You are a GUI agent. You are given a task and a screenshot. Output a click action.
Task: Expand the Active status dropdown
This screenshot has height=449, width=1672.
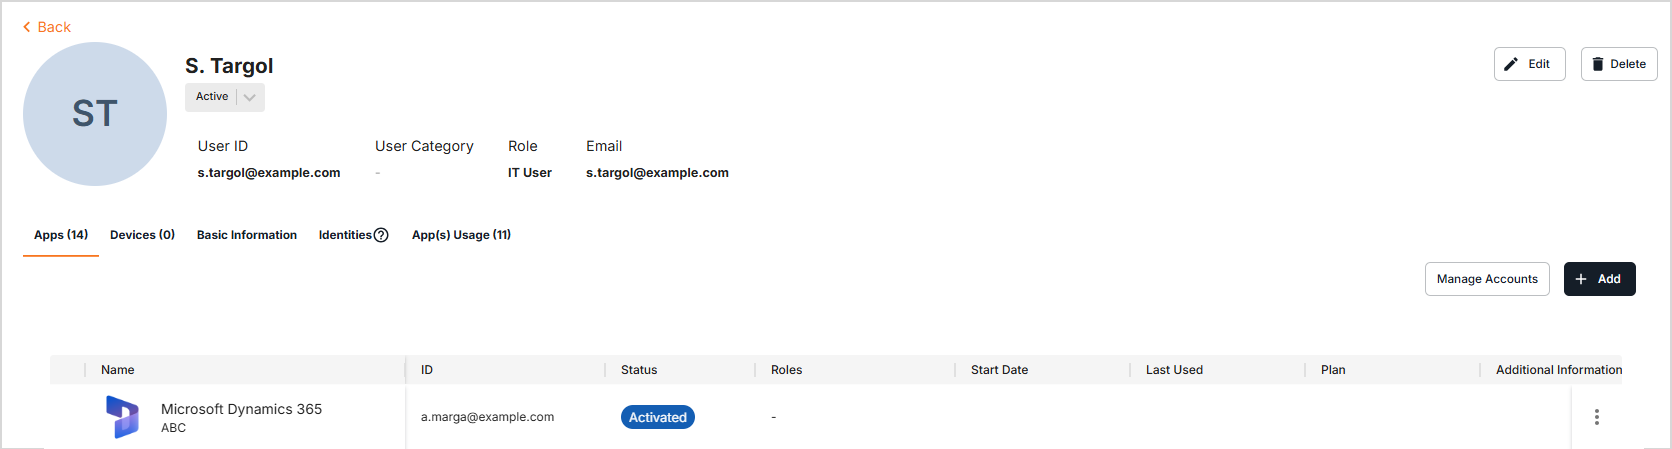pos(249,97)
